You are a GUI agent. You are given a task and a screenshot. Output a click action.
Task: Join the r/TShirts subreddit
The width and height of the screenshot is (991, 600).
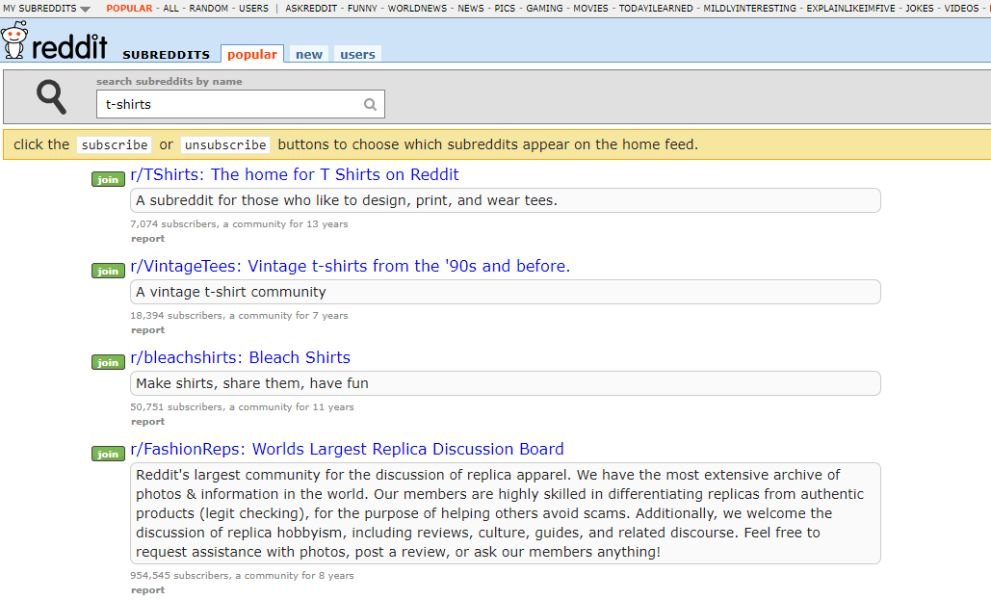[108, 180]
